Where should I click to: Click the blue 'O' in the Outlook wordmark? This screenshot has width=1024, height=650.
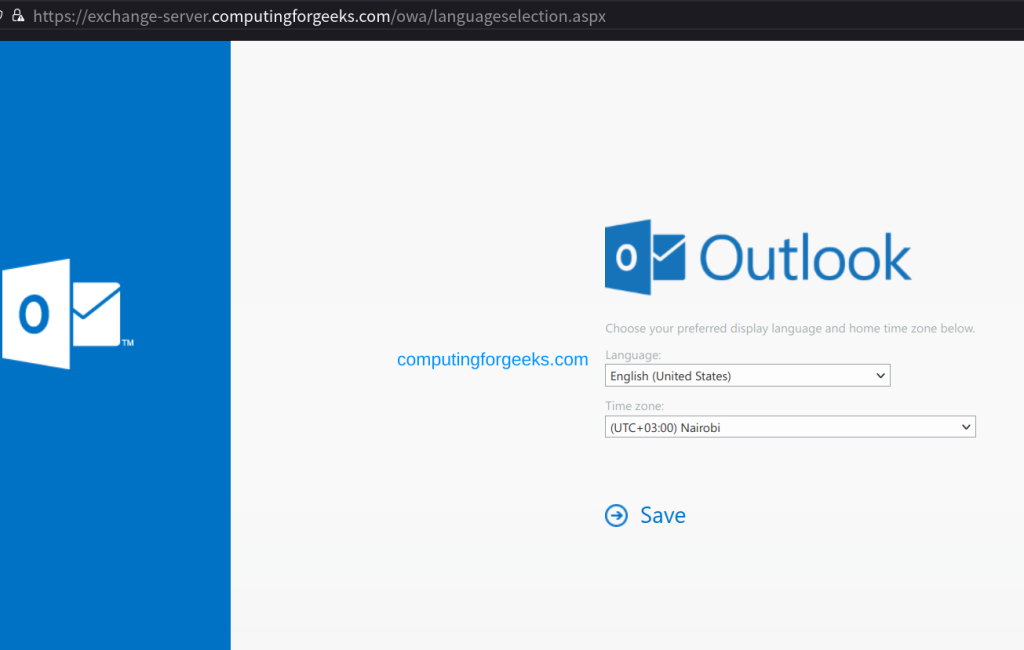click(x=724, y=257)
